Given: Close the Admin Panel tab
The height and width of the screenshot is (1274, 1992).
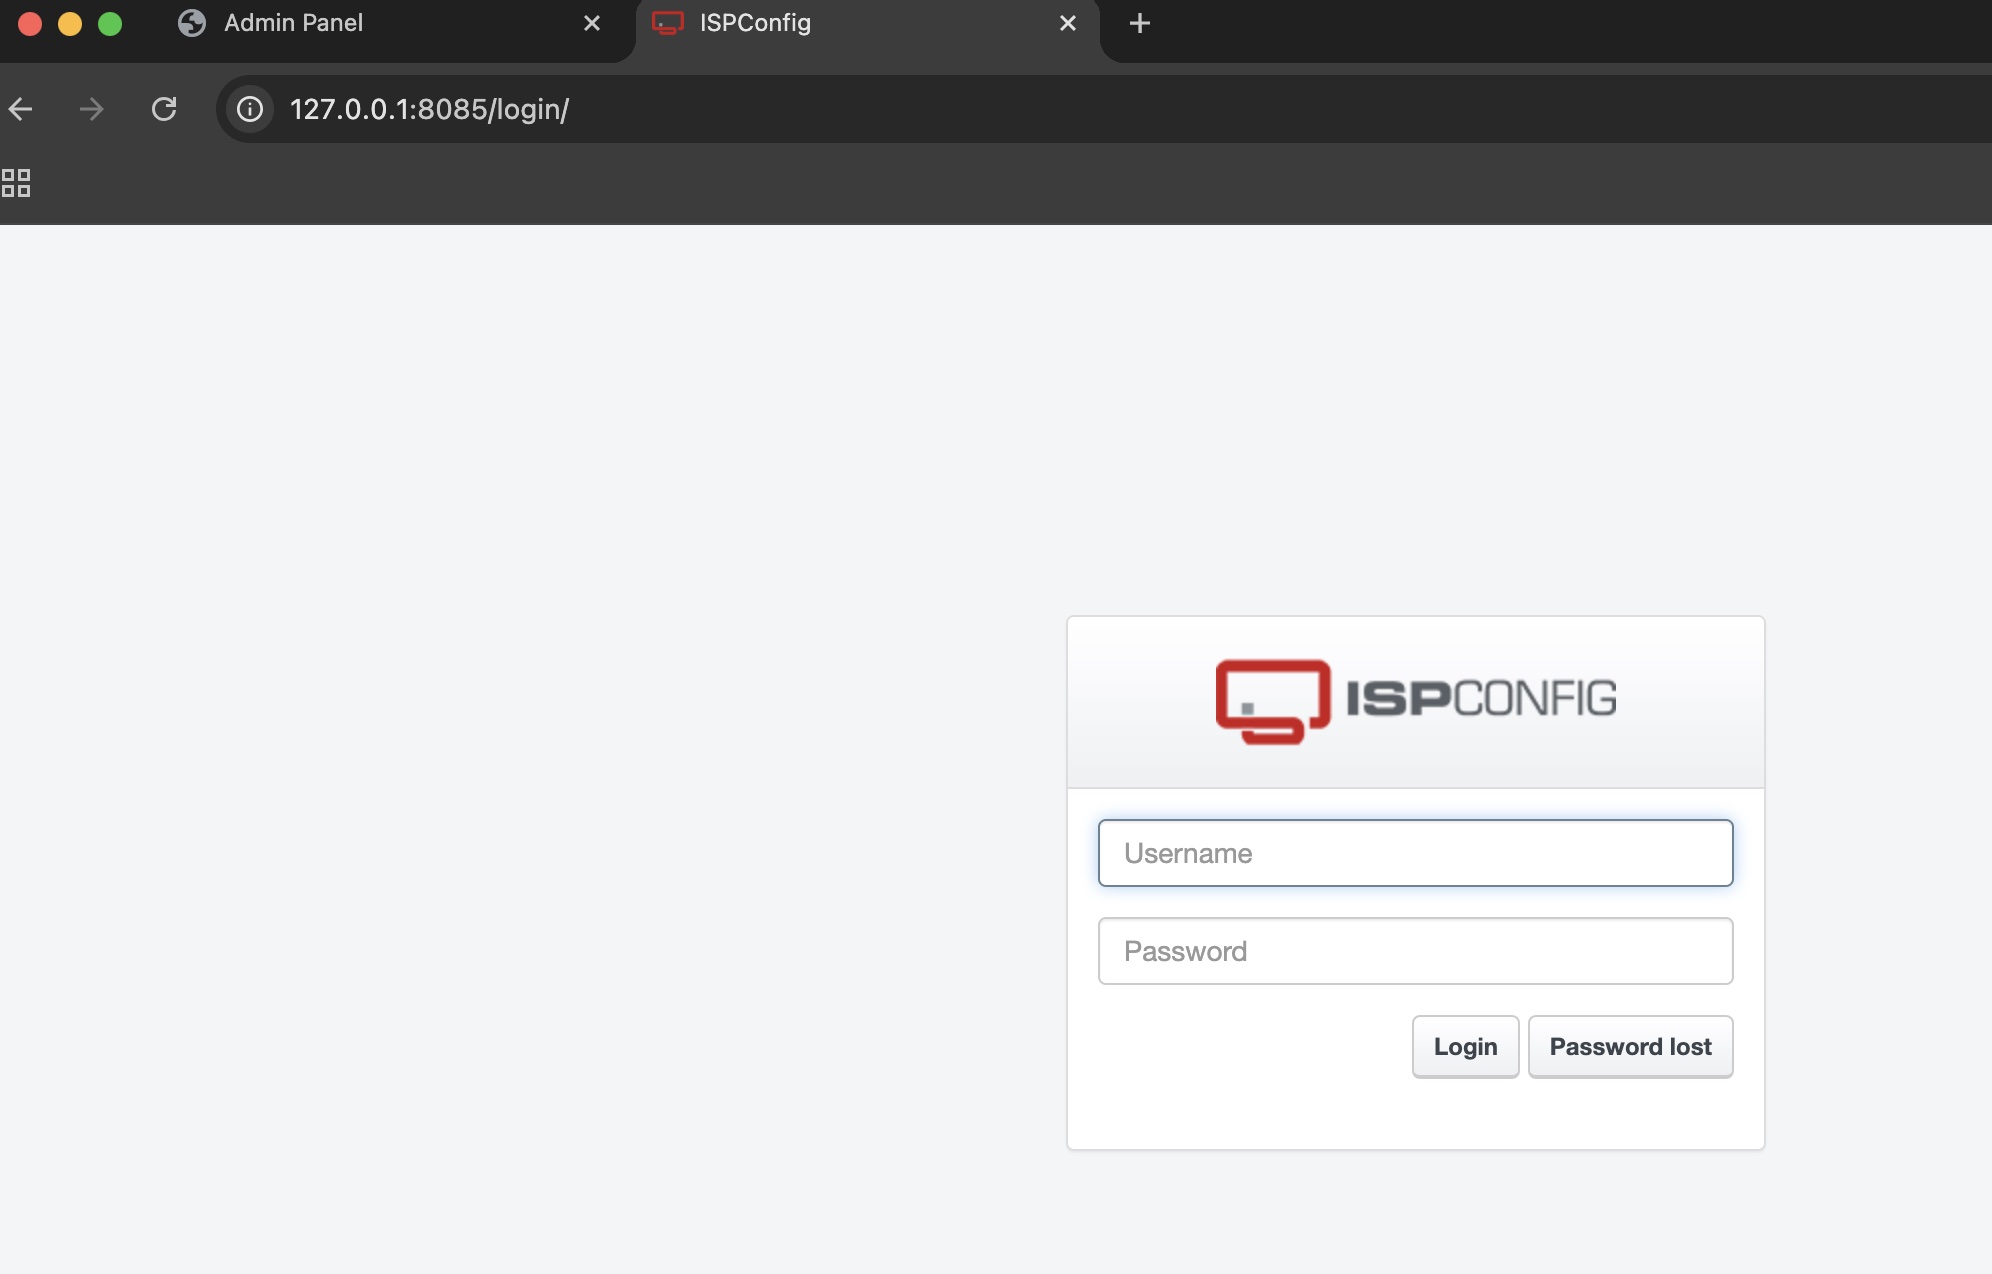Looking at the screenshot, I should pyautogui.click(x=592, y=23).
